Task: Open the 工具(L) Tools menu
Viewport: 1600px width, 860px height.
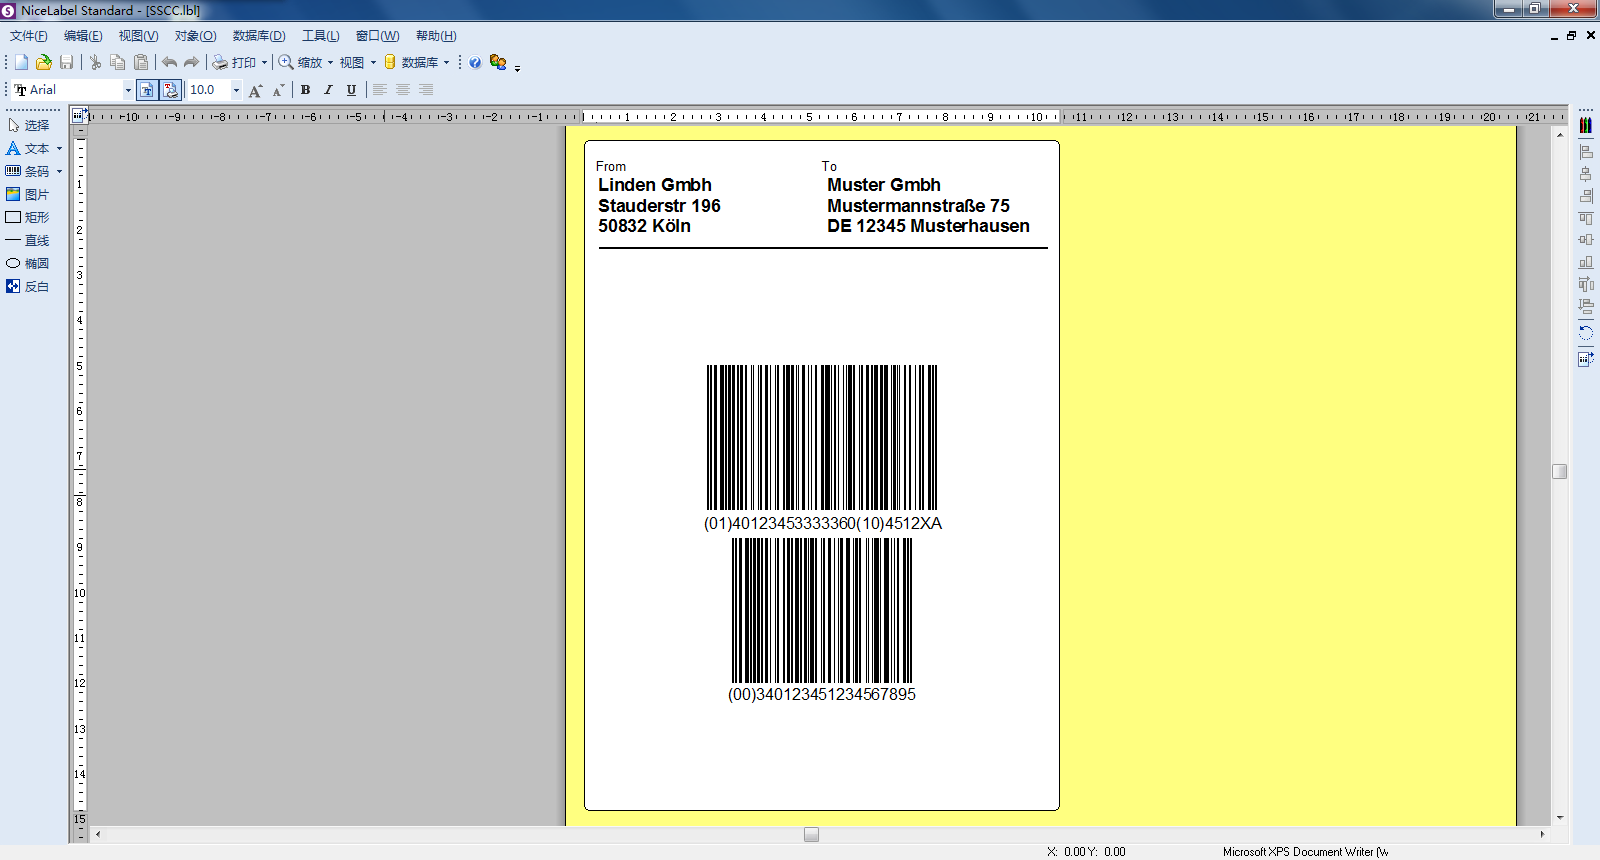Action: 320,36
